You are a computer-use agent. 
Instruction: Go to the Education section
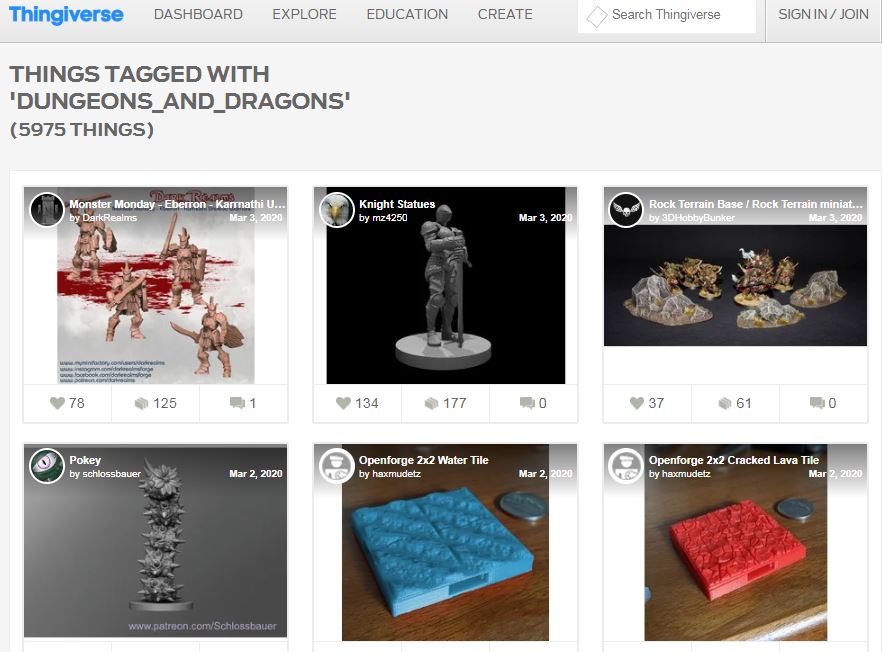(x=407, y=15)
